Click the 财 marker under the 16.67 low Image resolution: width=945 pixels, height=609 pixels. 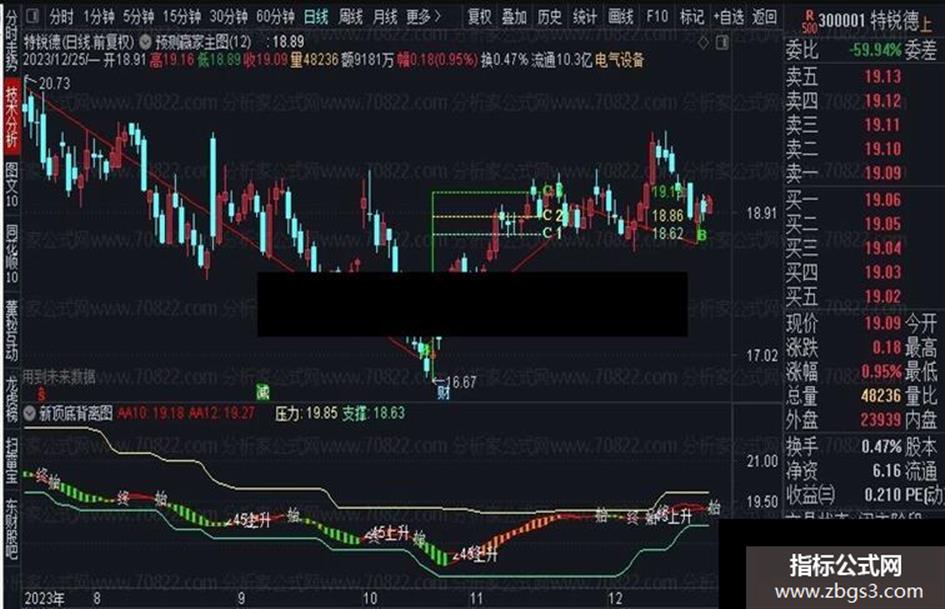pyautogui.click(x=444, y=393)
